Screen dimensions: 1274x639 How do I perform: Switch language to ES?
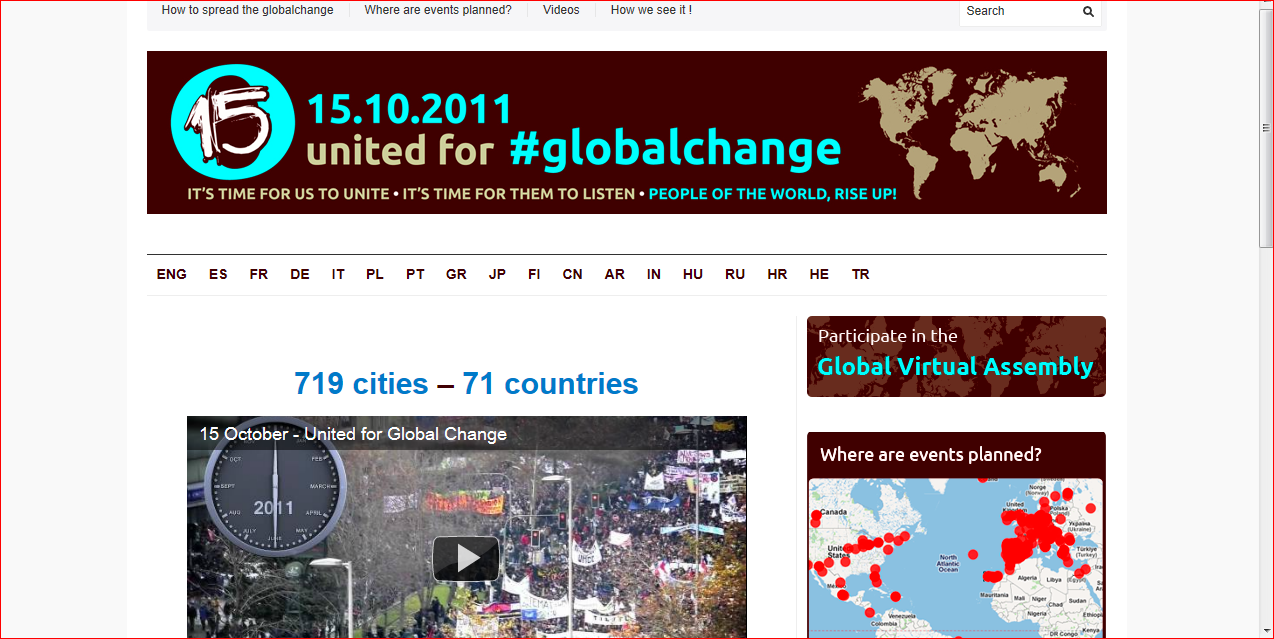click(218, 274)
